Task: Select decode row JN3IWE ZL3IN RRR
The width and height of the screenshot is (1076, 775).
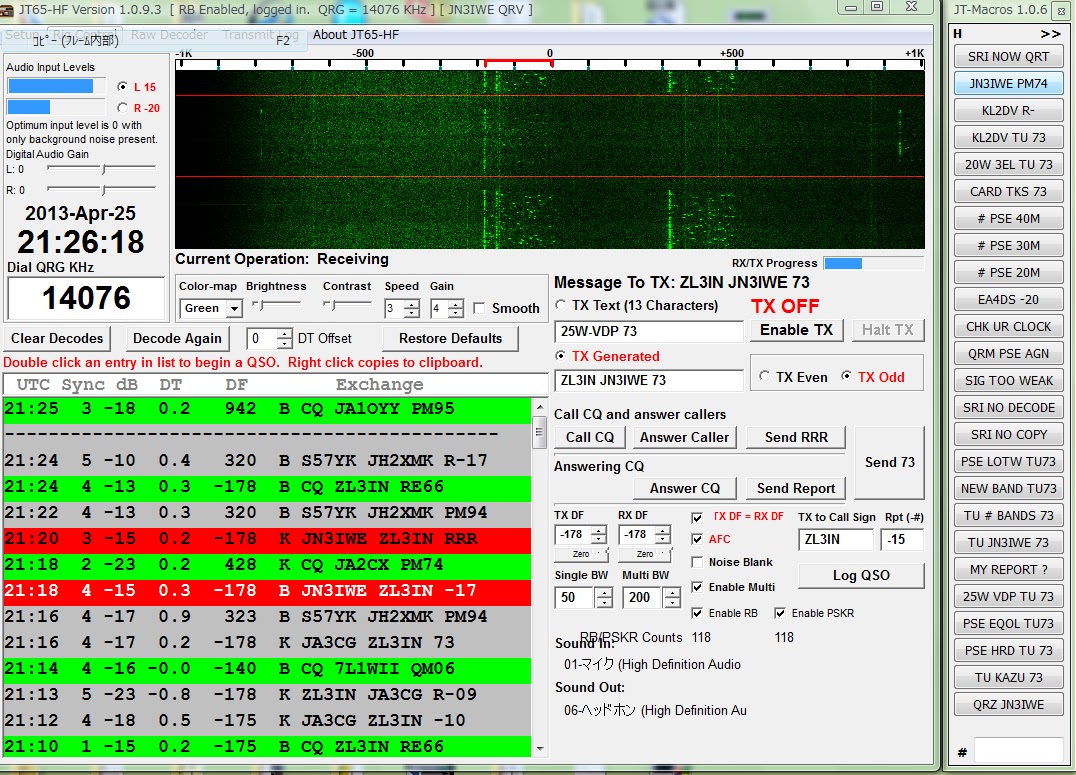Action: [x=267, y=539]
